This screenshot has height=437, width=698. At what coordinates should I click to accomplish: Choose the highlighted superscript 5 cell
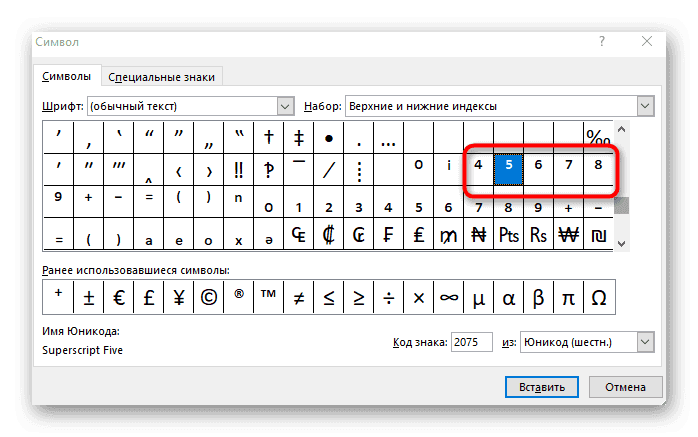(508, 170)
